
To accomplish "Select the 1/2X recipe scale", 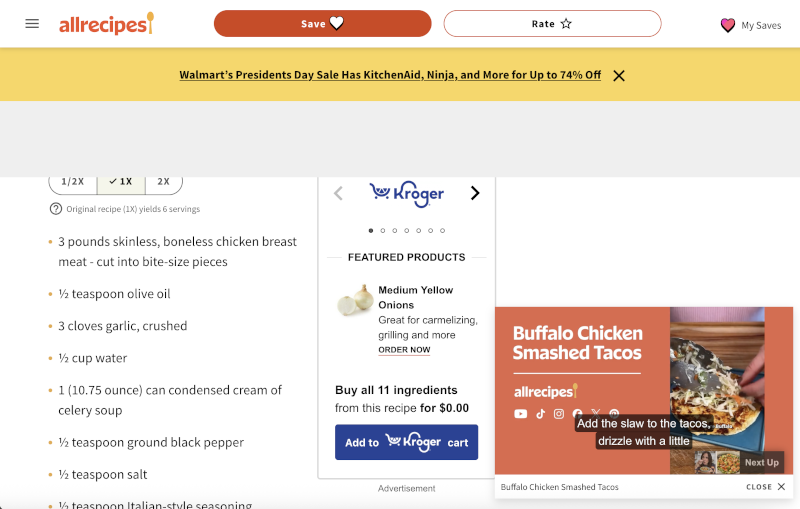I will click(73, 182).
